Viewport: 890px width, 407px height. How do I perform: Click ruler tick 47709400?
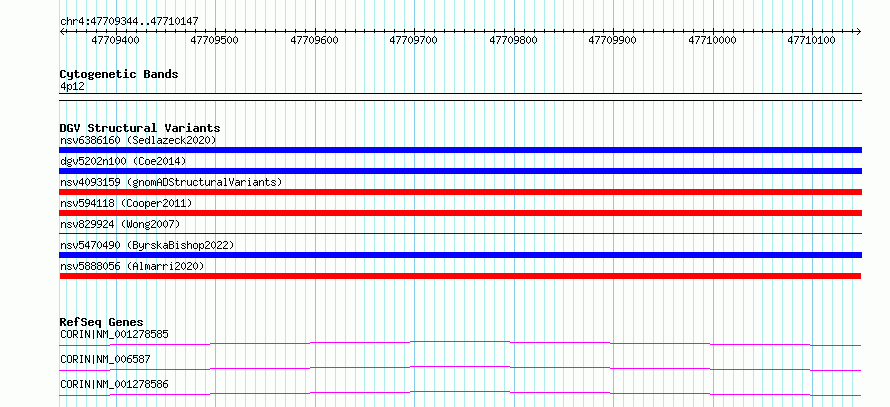tap(116, 40)
